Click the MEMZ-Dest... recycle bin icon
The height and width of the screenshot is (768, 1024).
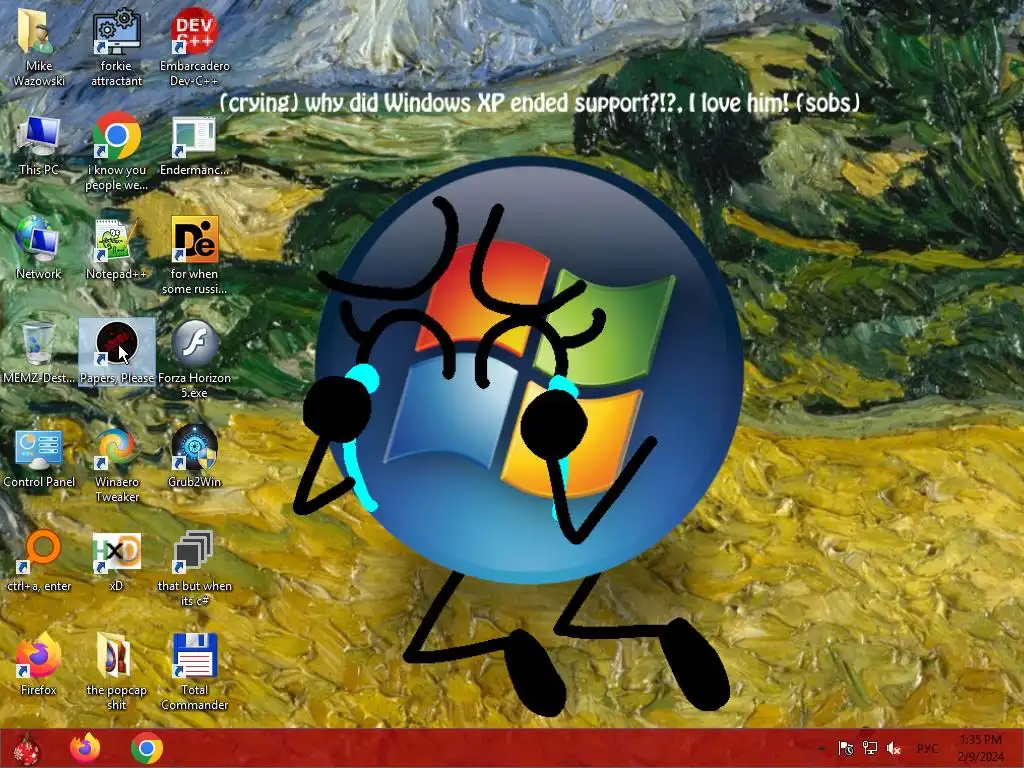39,353
